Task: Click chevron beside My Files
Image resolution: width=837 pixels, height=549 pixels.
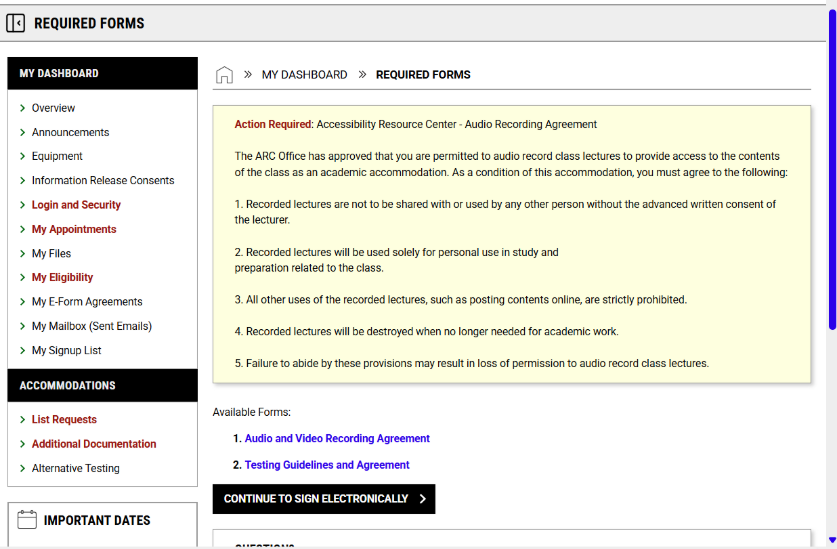Action: click(22, 253)
